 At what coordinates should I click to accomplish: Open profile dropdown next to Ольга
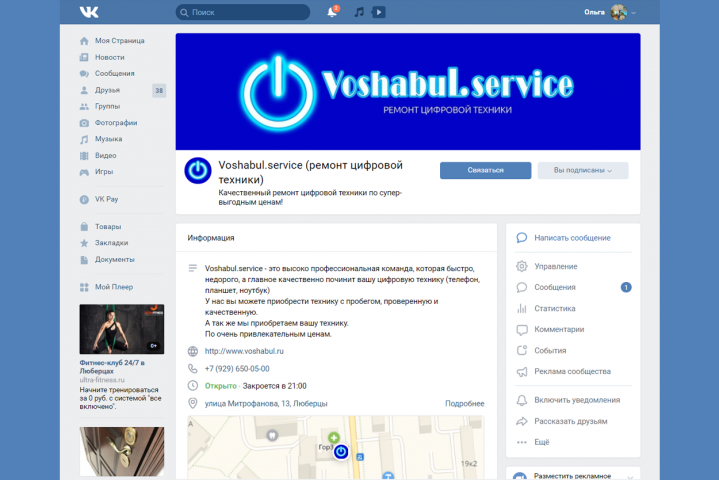coord(633,13)
